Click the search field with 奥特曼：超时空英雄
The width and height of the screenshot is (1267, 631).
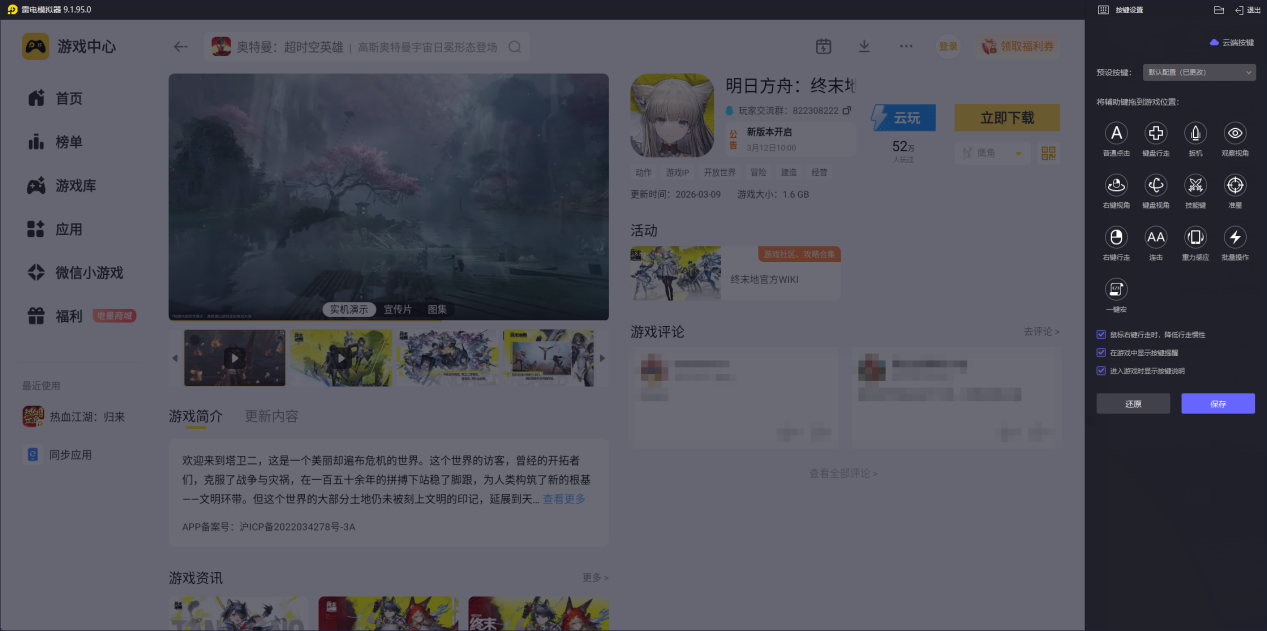click(367, 46)
